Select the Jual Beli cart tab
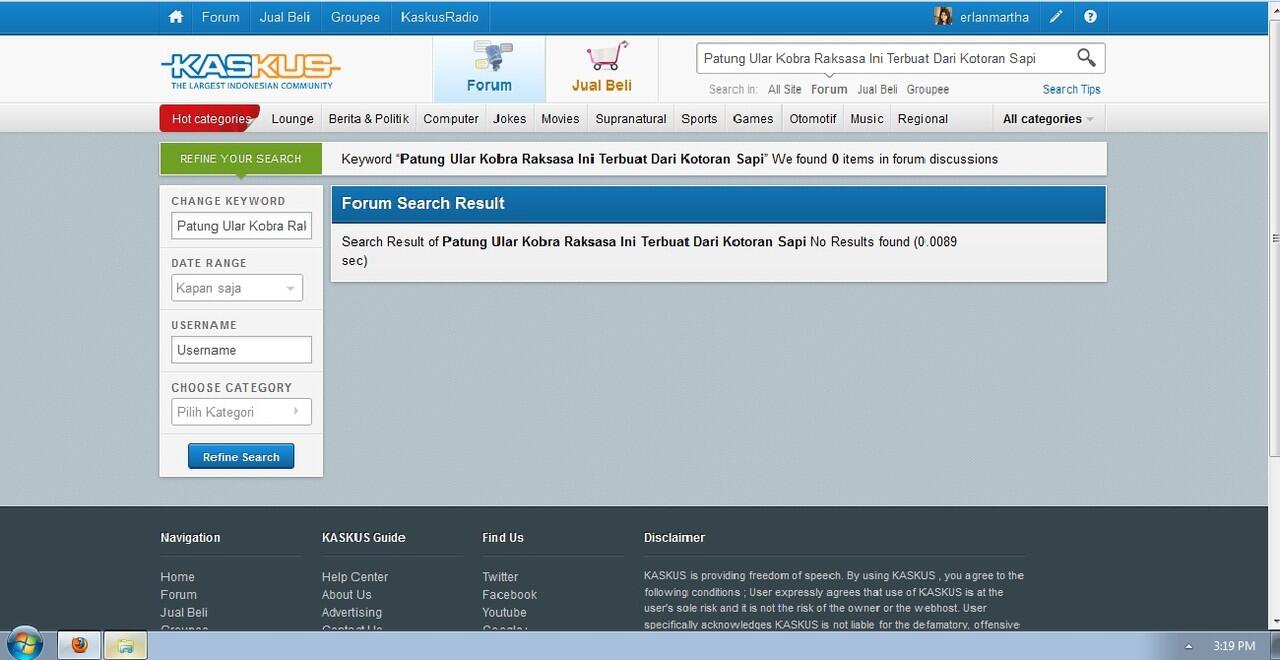This screenshot has width=1280, height=660. coord(602,68)
